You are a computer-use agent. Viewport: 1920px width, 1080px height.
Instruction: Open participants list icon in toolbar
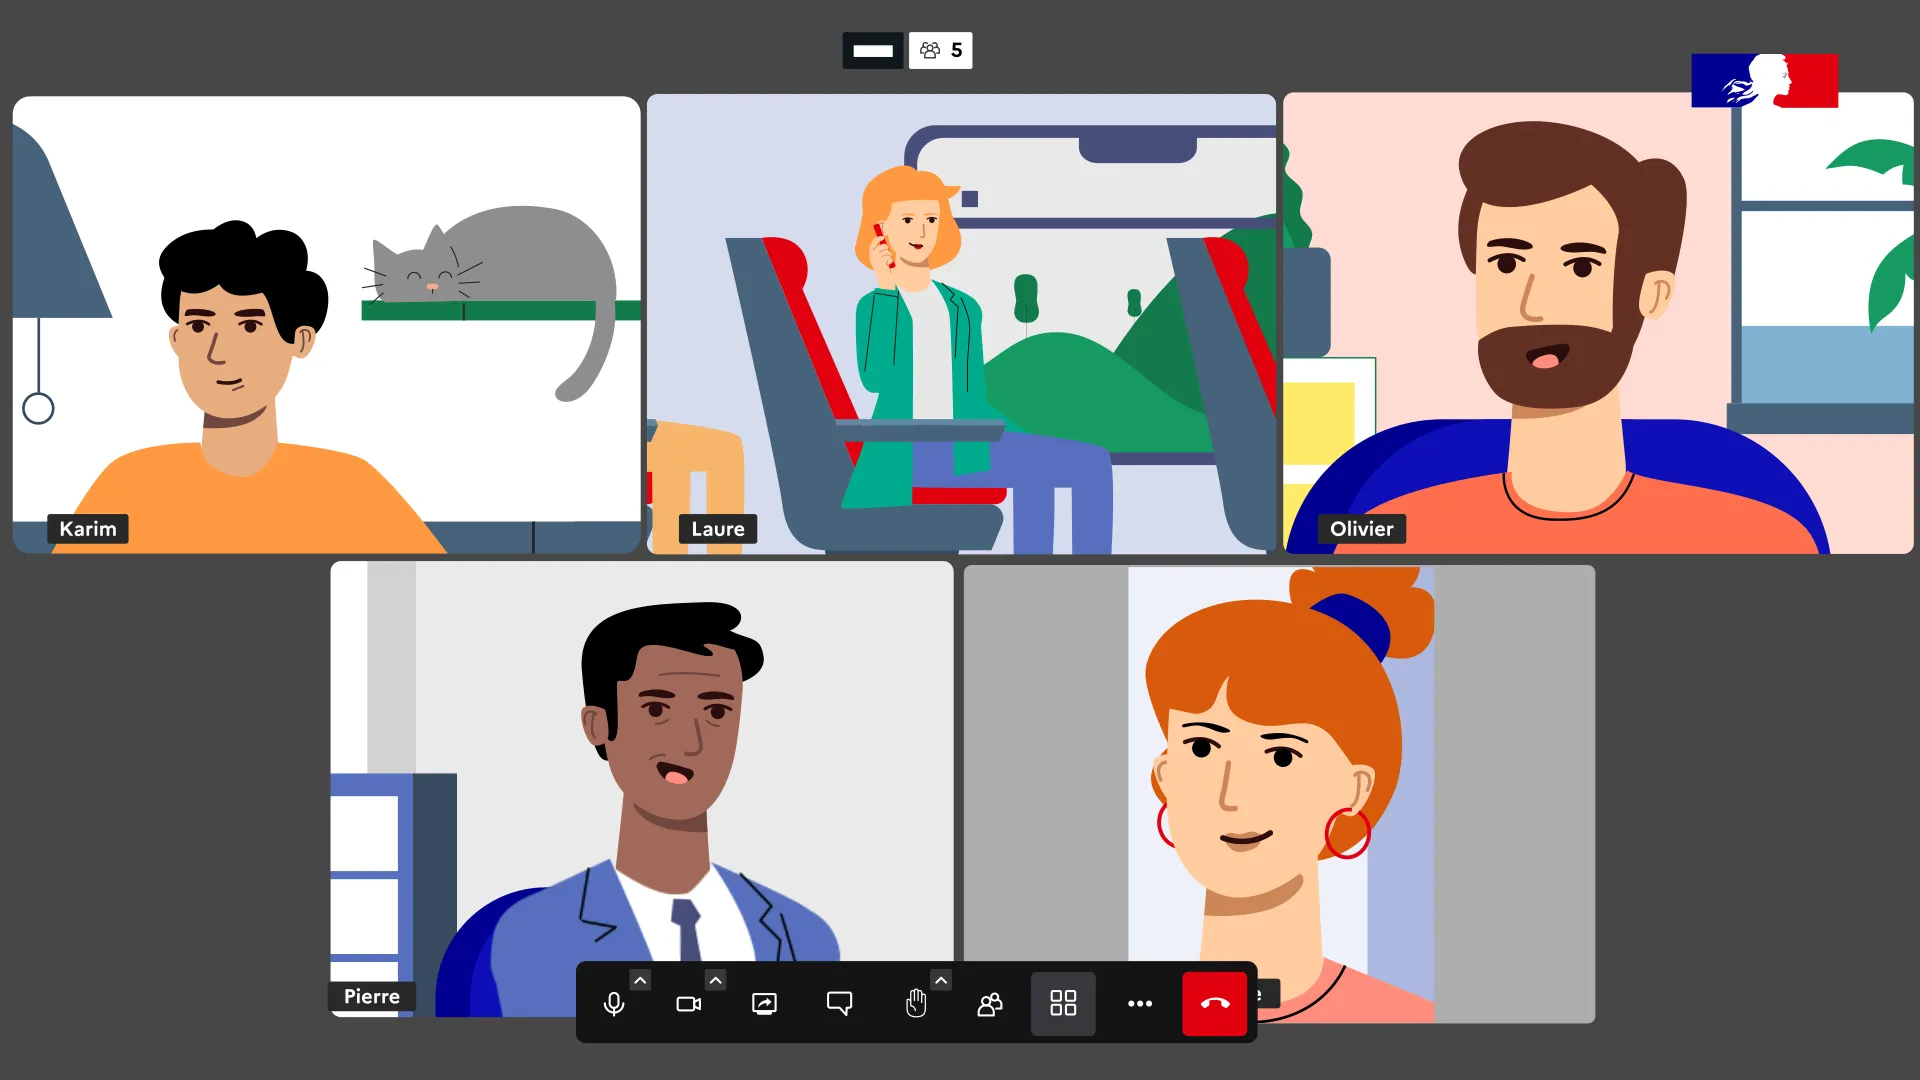990,1003
